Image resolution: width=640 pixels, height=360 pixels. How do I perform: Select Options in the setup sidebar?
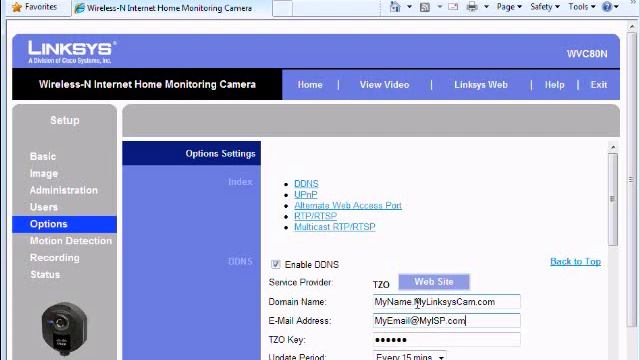click(x=64, y=224)
